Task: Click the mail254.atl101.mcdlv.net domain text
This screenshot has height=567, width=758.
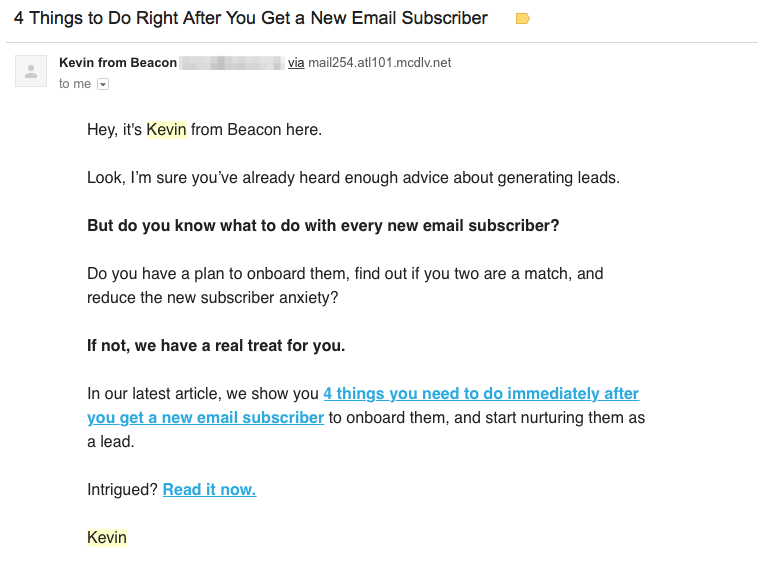Action: click(x=379, y=63)
